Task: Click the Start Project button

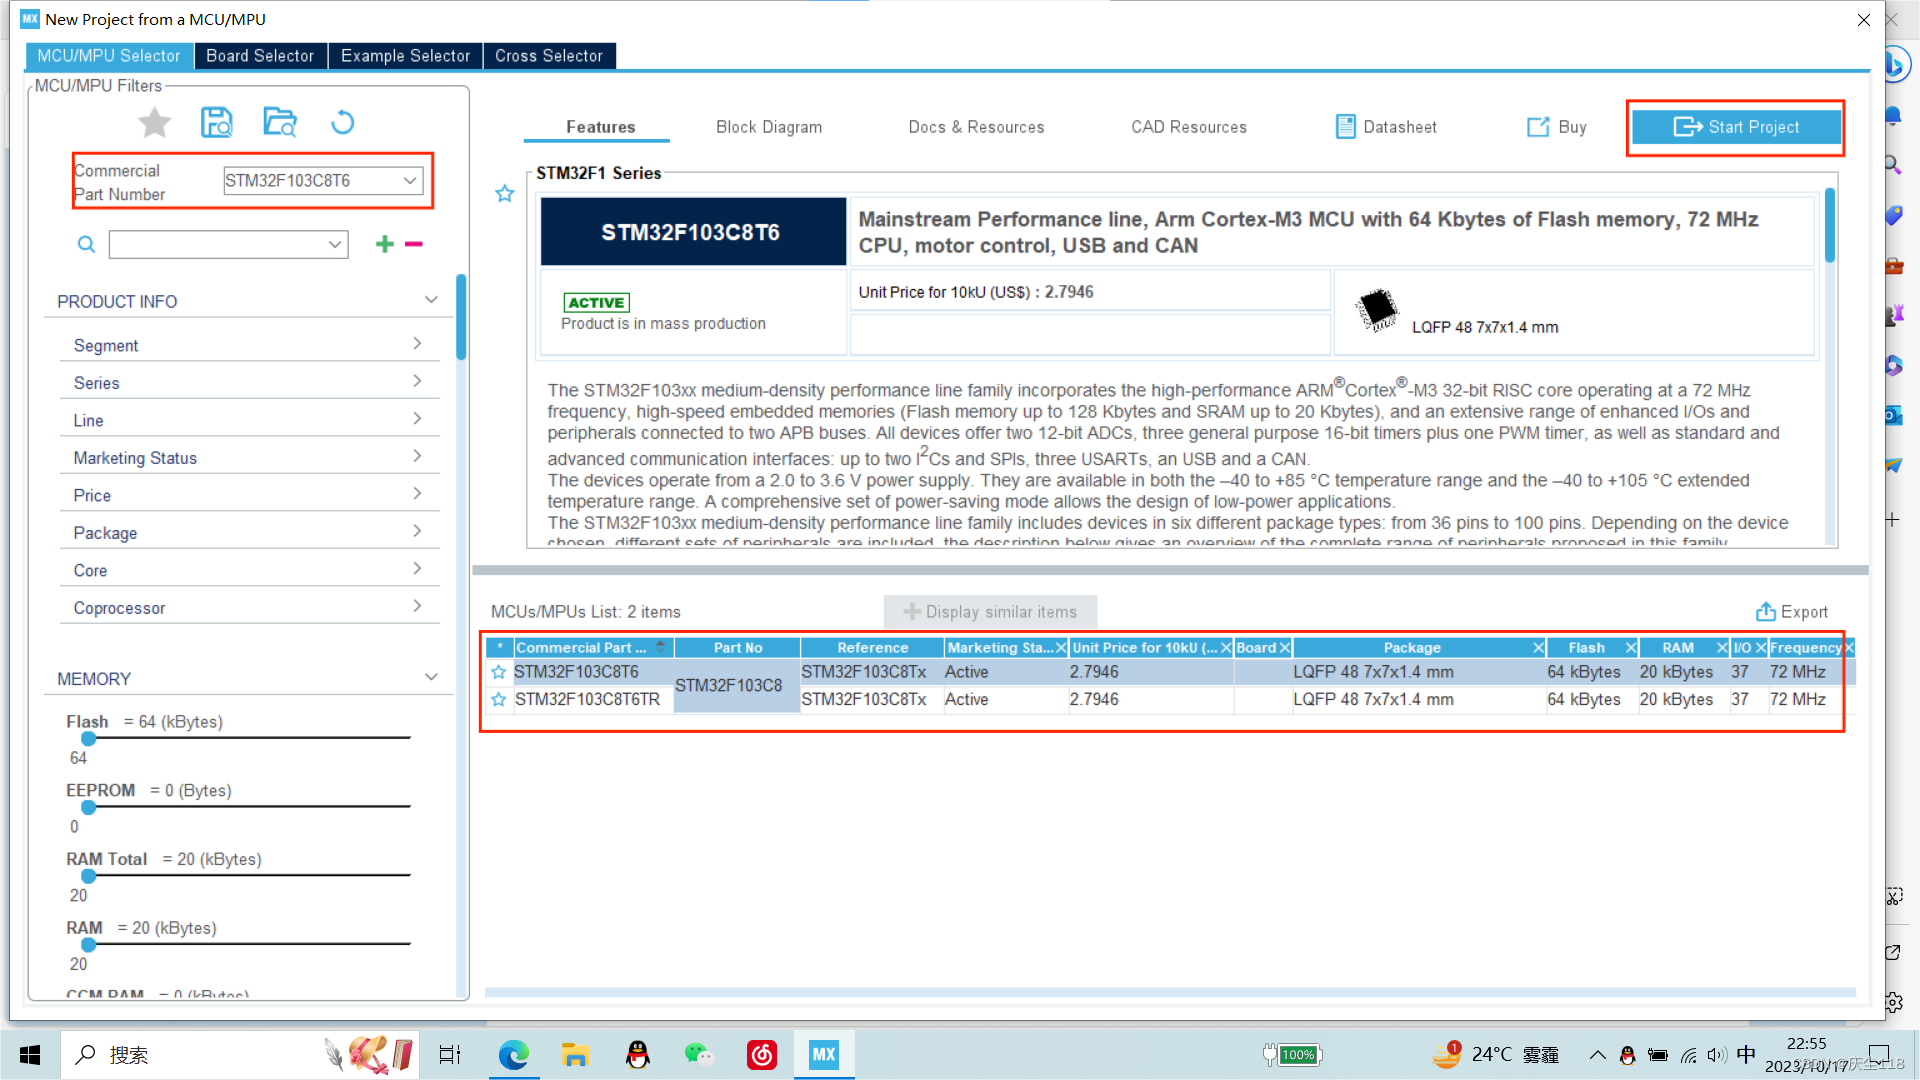Action: pos(1736,127)
